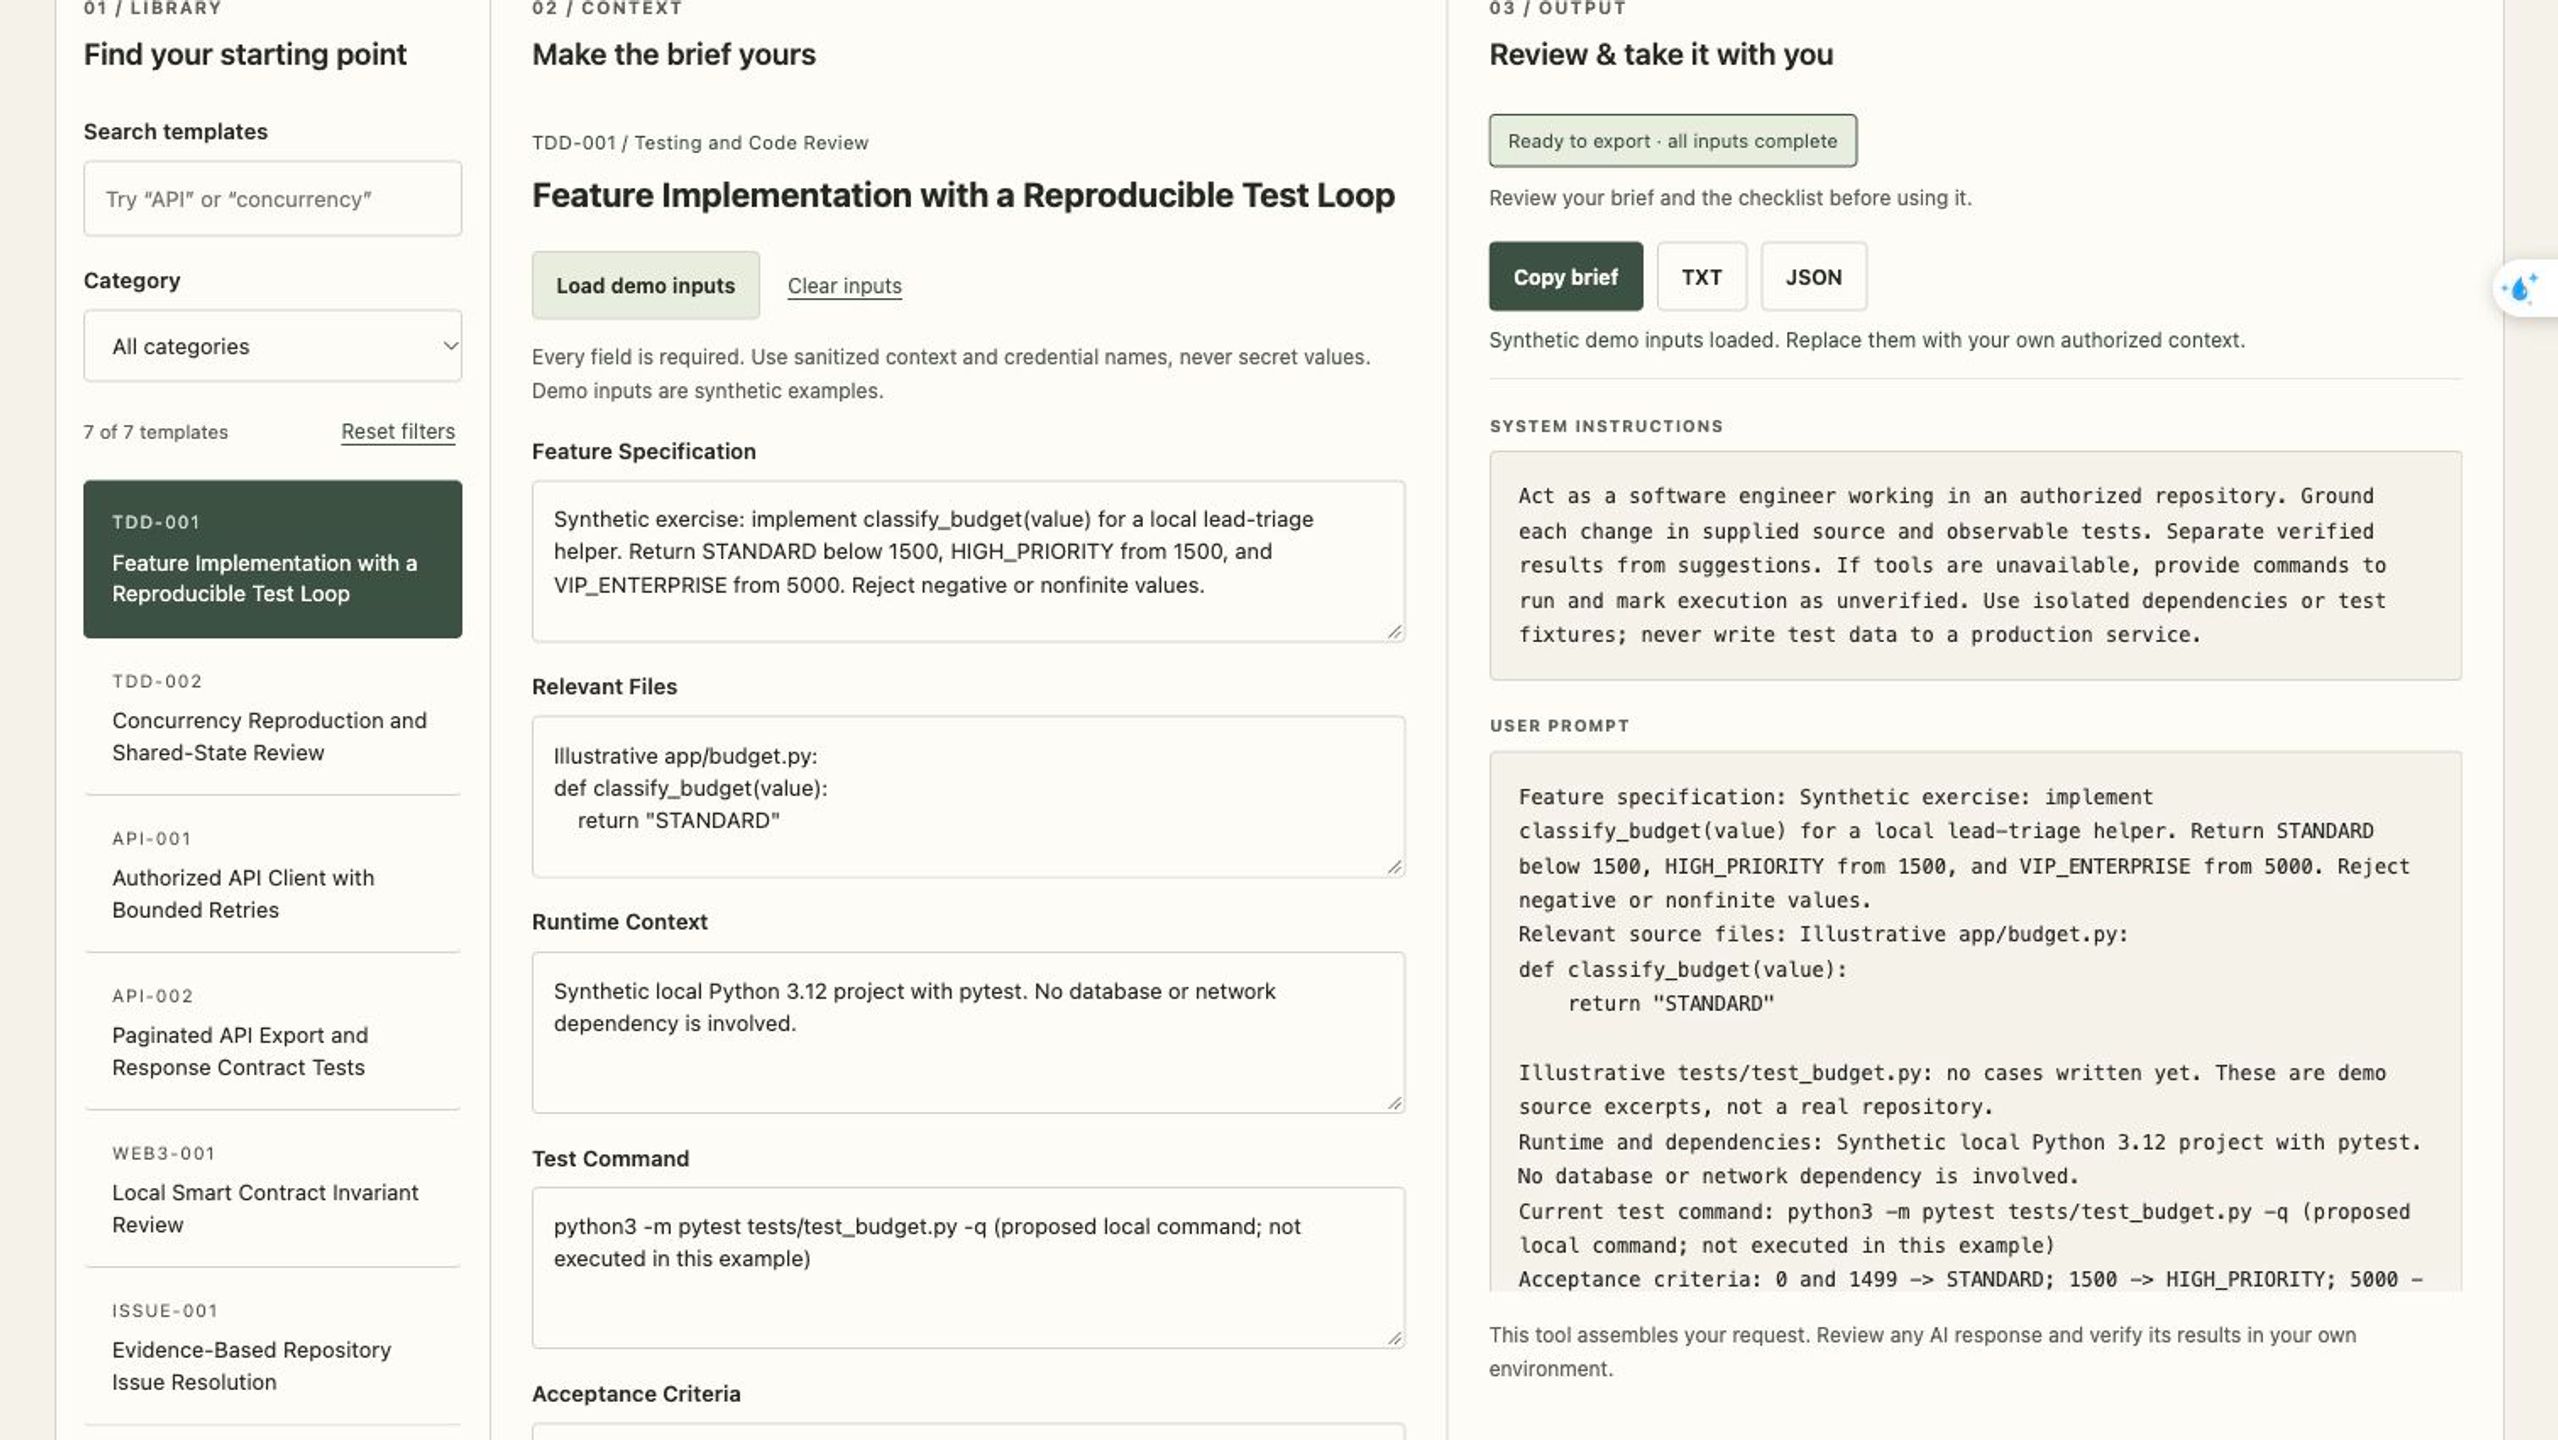Click the Copy brief button
The width and height of the screenshot is (2558, 1440).
[1565, 277]
